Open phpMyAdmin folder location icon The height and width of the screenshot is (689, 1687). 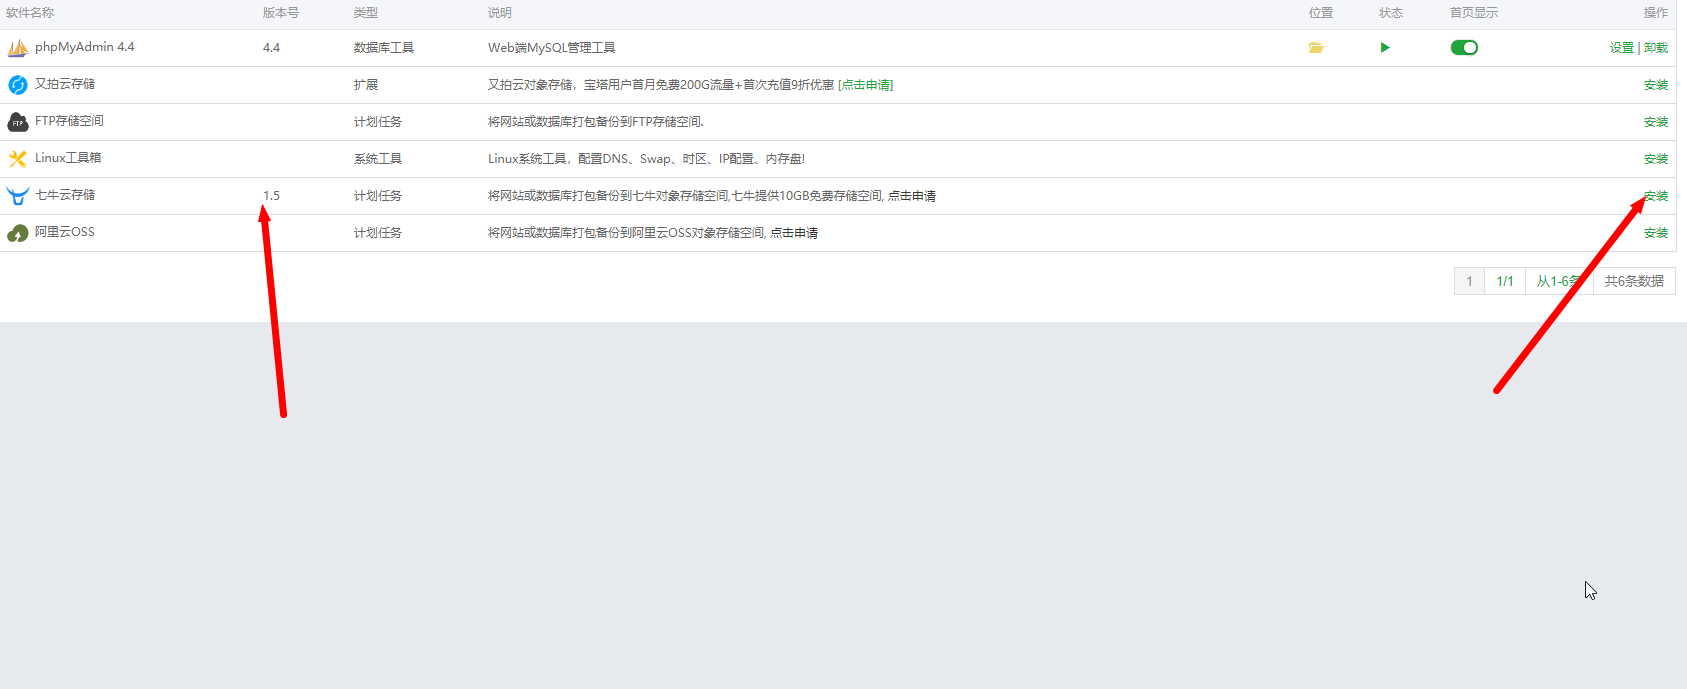tap(1316, 48)
